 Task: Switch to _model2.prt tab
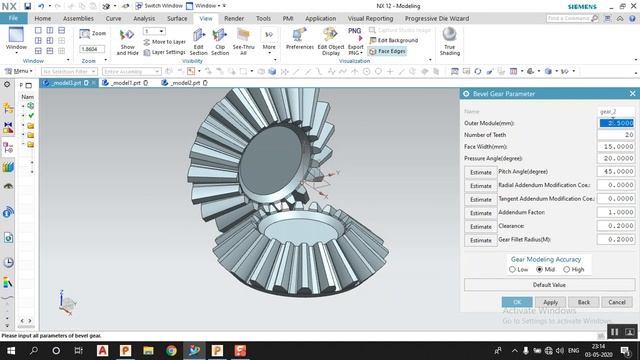(185, 83)
